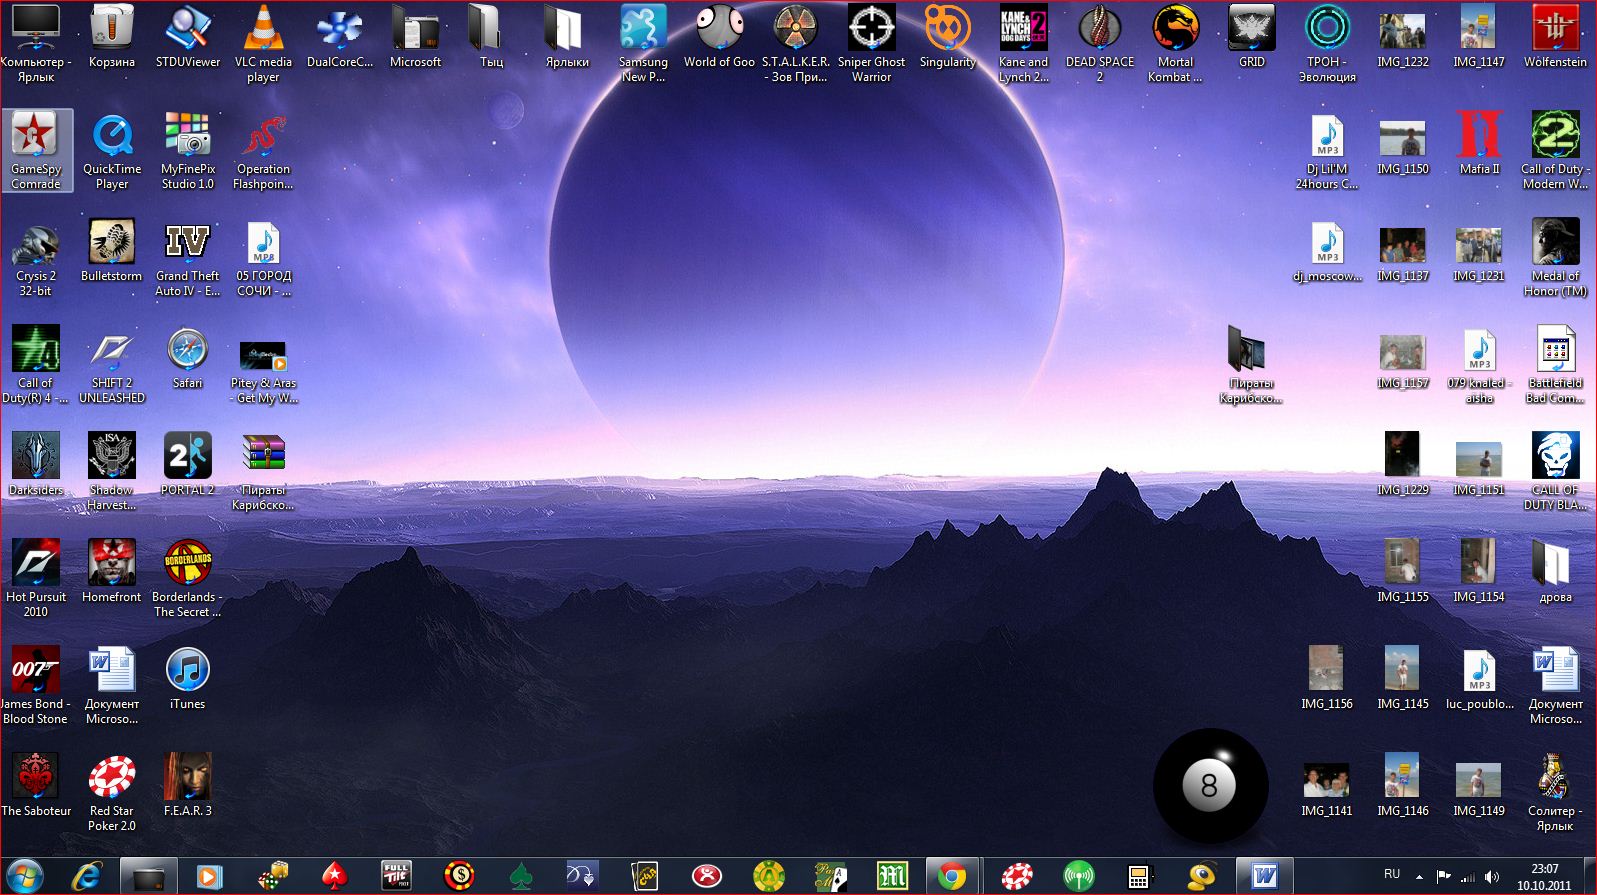
Task: Open the Mortal Kombat game shortcut
Action: pos(1175,30)
